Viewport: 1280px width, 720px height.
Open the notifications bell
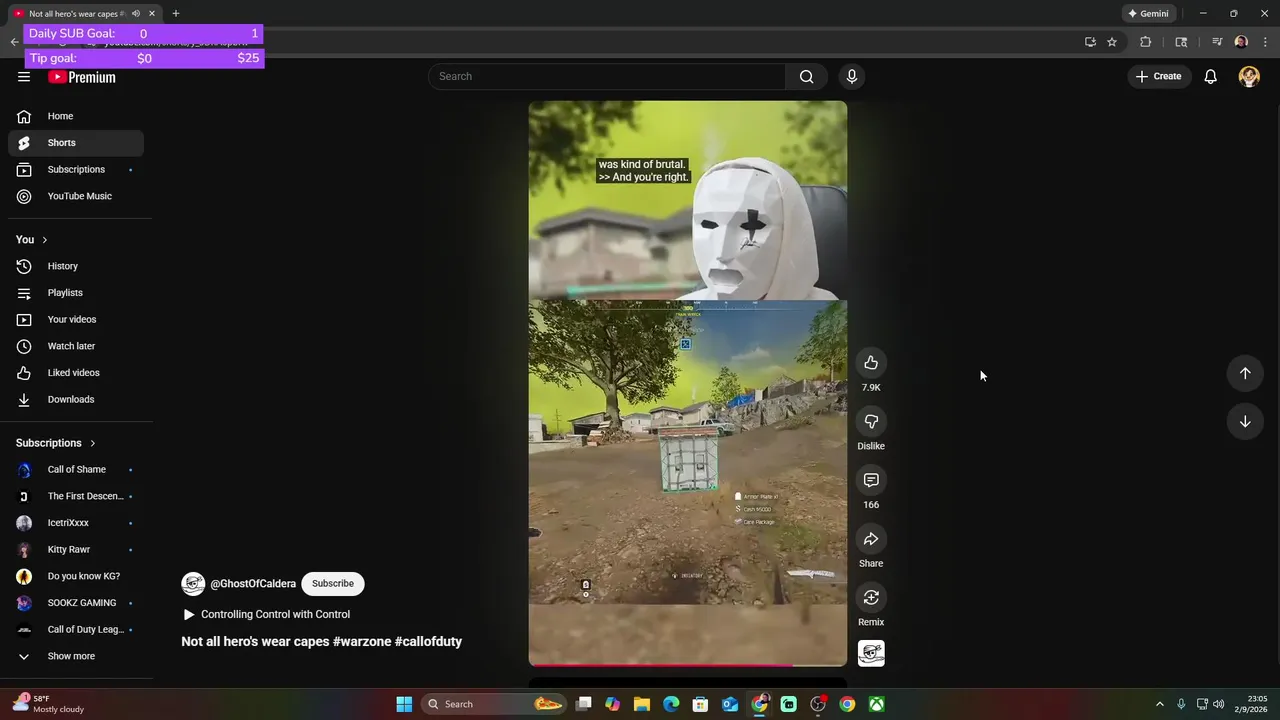(x=1210, y=76)
